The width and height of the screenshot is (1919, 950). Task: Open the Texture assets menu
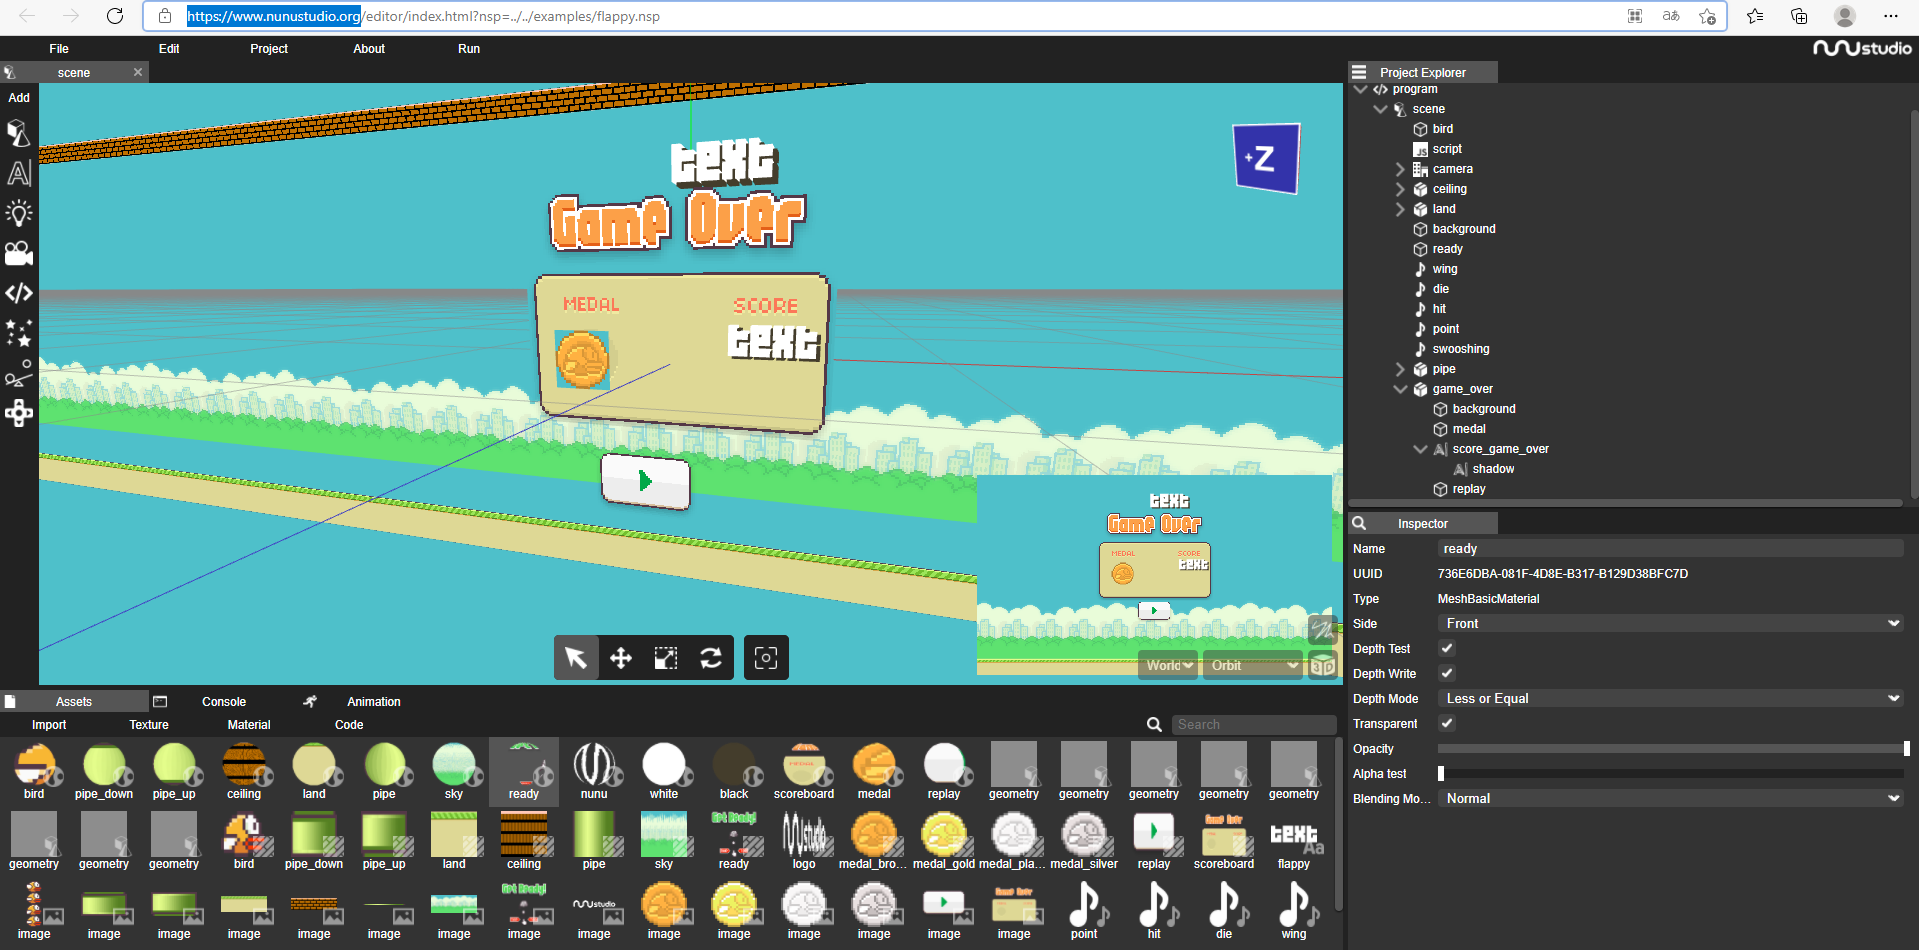coord(149,725)
